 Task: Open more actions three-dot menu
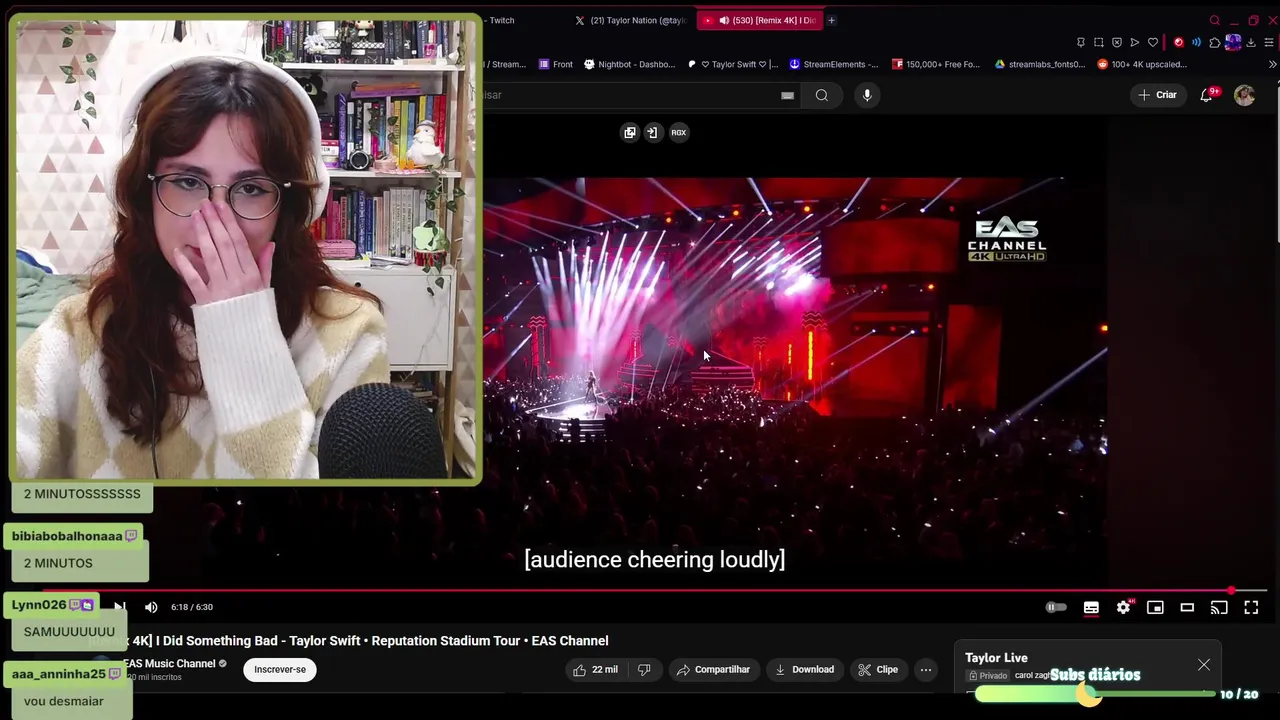[926, 670]
